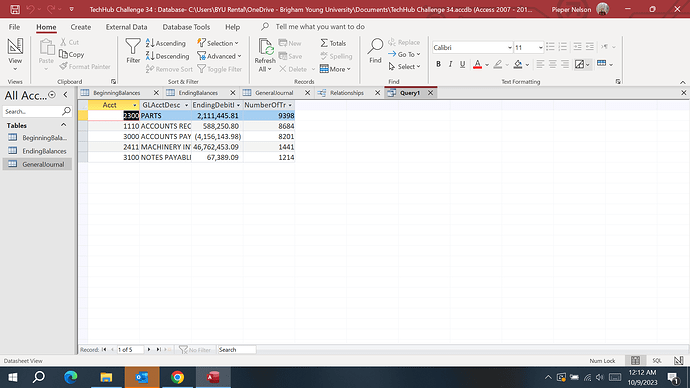Toggle Italic formatting
The width and height of the screenshot is (690, 388).
[x=450, y=64]
